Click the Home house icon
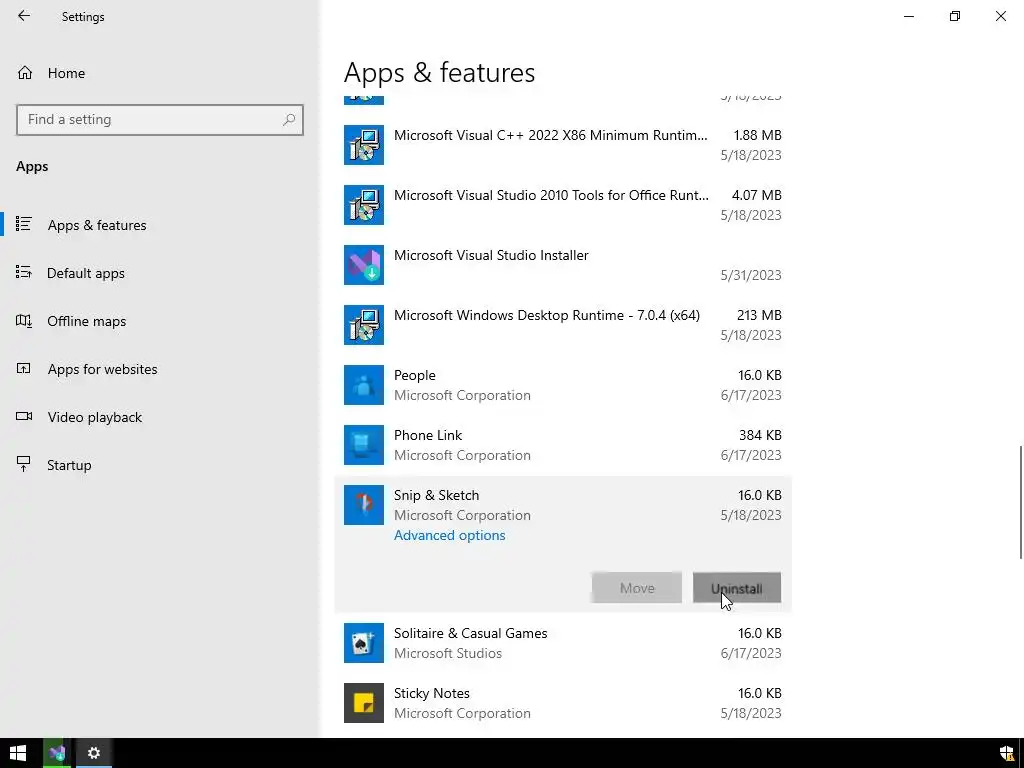The image size is (1024, 768). pos(25,72)
